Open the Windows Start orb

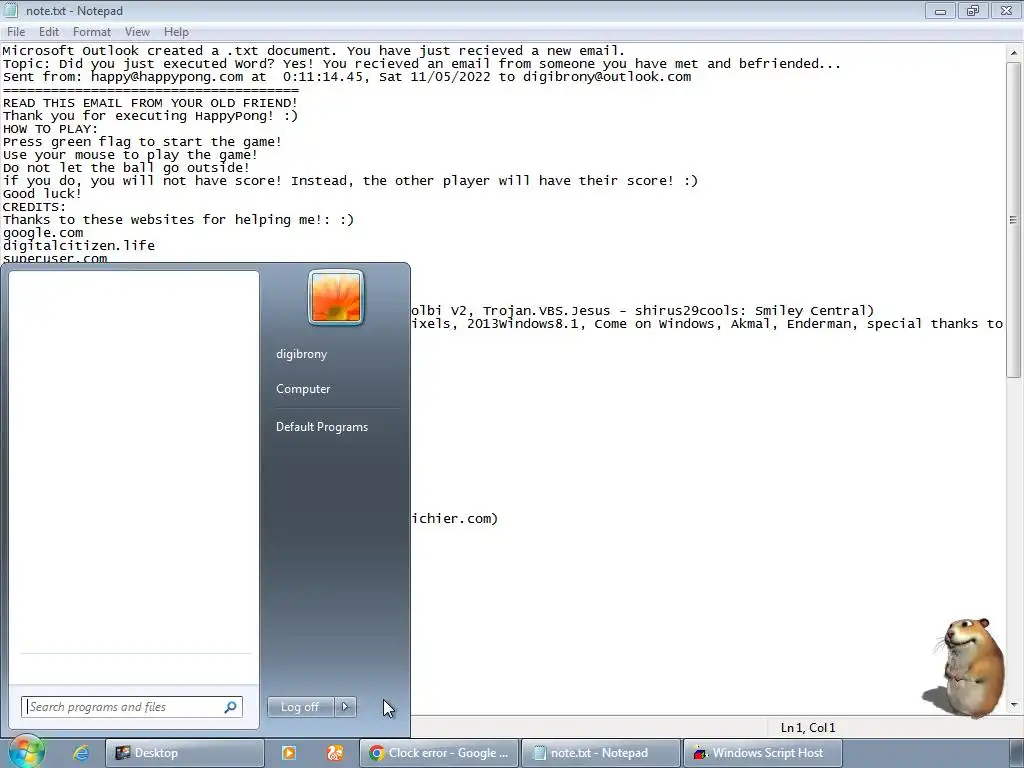tap(25, 752)
